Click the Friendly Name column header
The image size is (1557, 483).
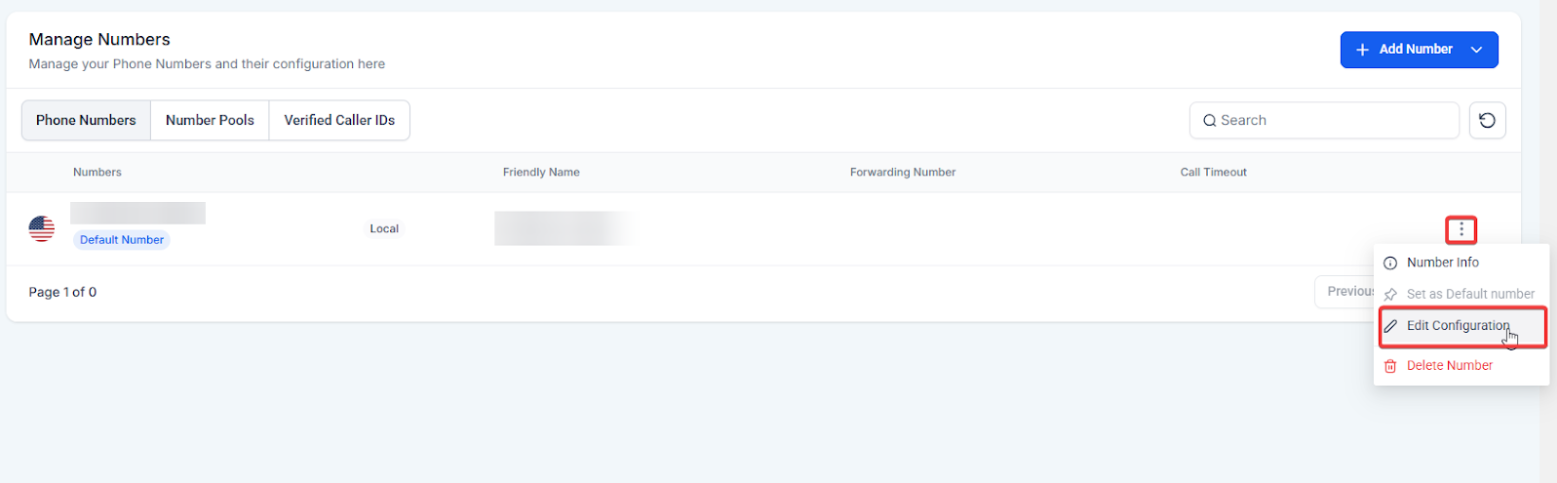[541, 172]
